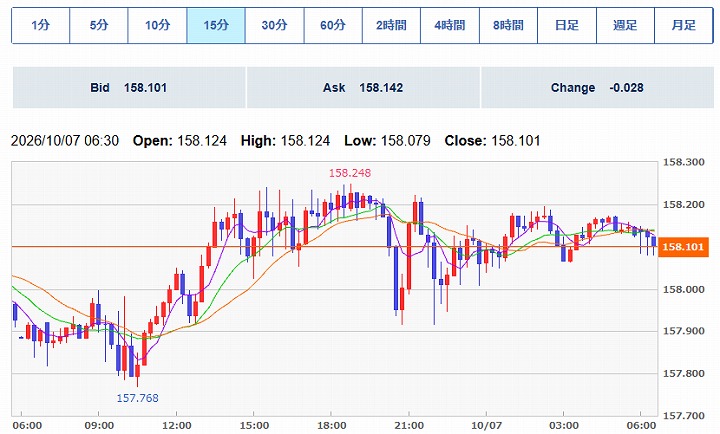
Task: Click the 09:00 time axis label
Action: coord(99,426)
